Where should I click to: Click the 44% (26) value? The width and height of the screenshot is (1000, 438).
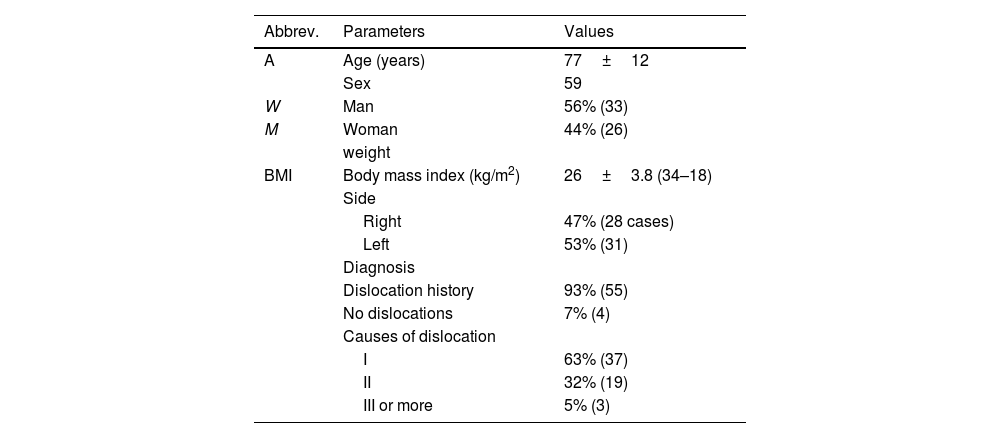tap(596, 130)
